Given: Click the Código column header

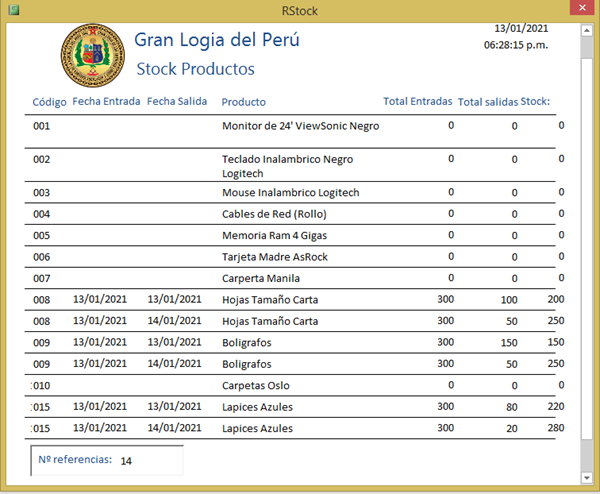Looking at the screenshot, I should [x=49, y=102].
